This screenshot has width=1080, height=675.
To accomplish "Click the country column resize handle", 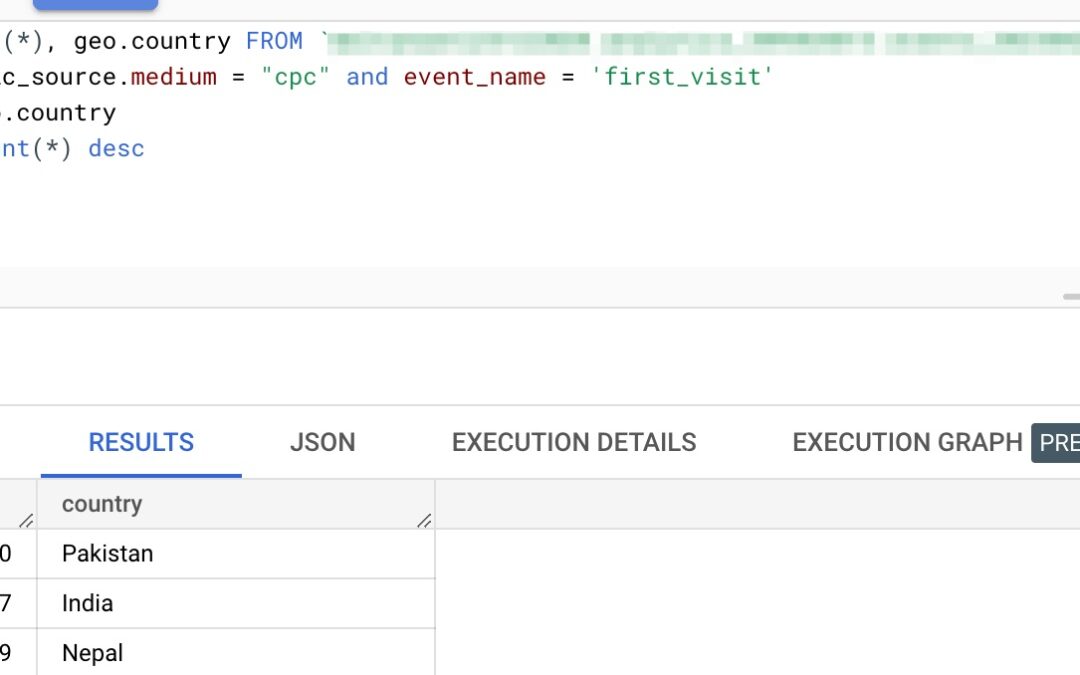I will (424, 521).
